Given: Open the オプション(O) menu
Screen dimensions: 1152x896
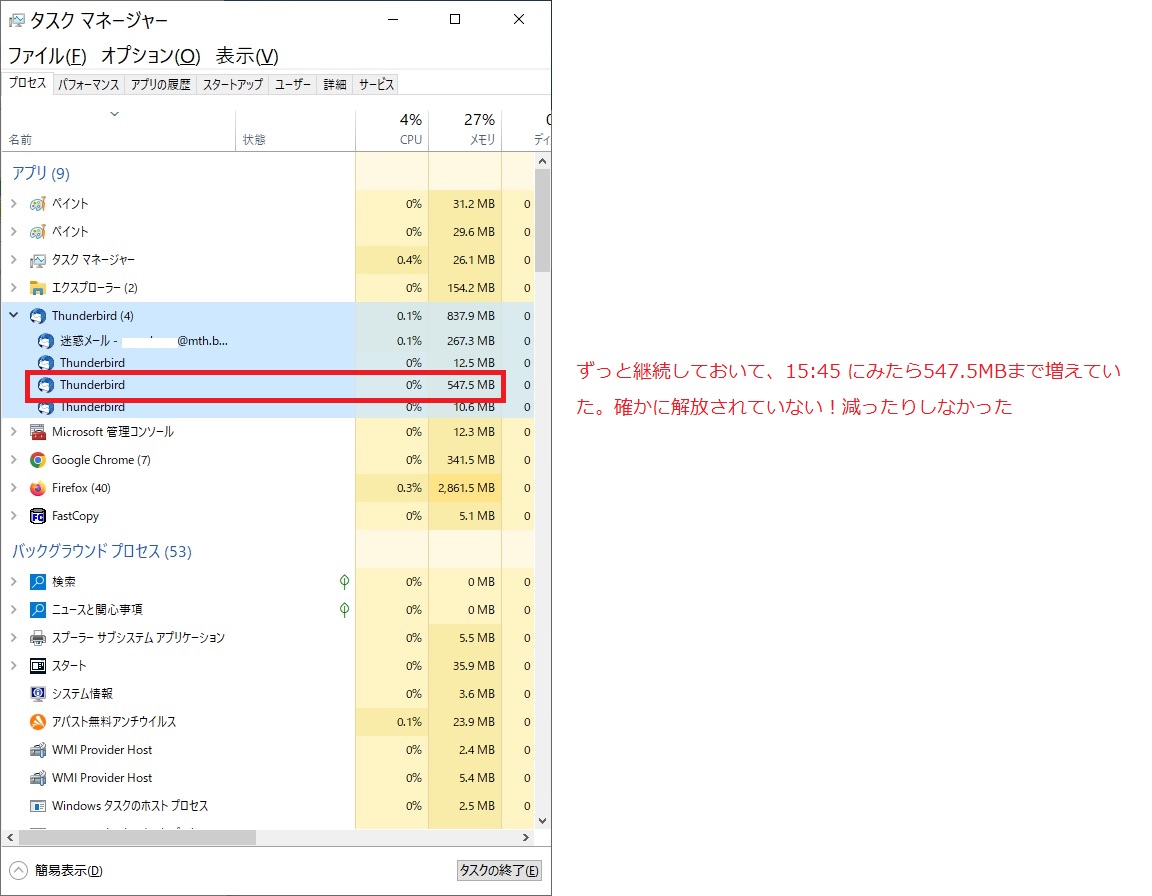Looking at the screenshot, I should click(150, 56).
